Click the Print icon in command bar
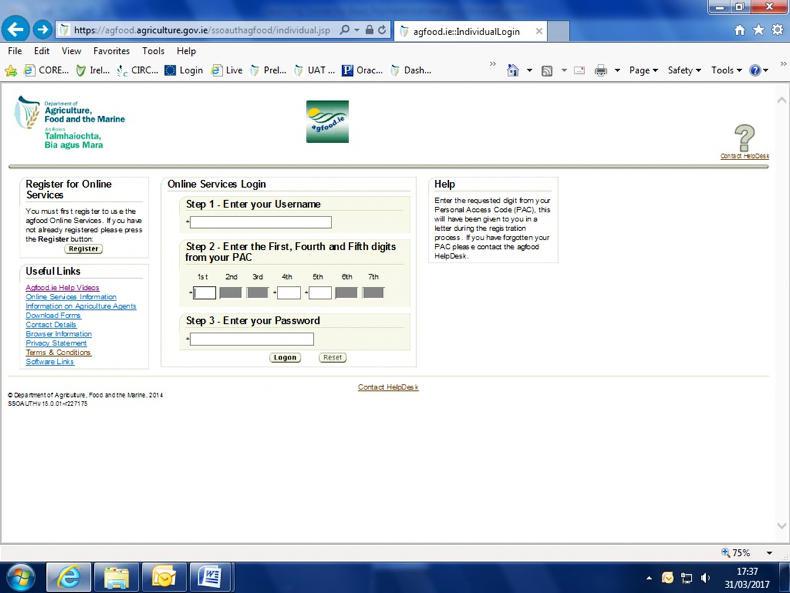 point(601,70)
